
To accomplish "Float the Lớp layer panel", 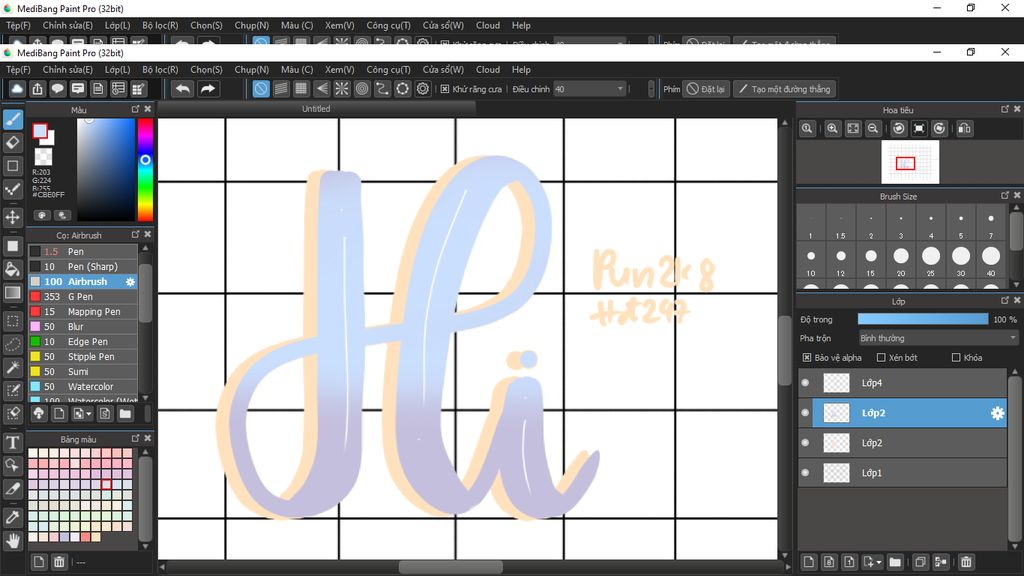I will click(x=1004, y=300).
